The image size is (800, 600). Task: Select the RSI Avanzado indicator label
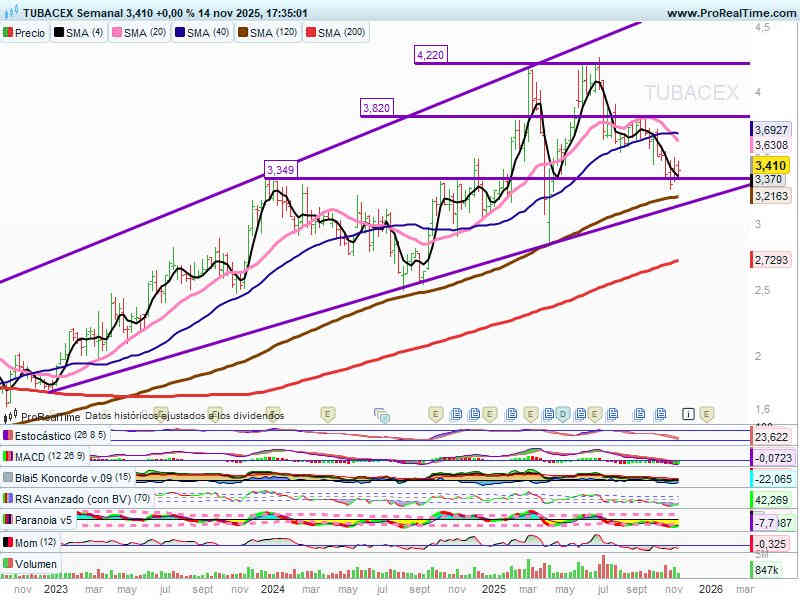tap(68, 499)
